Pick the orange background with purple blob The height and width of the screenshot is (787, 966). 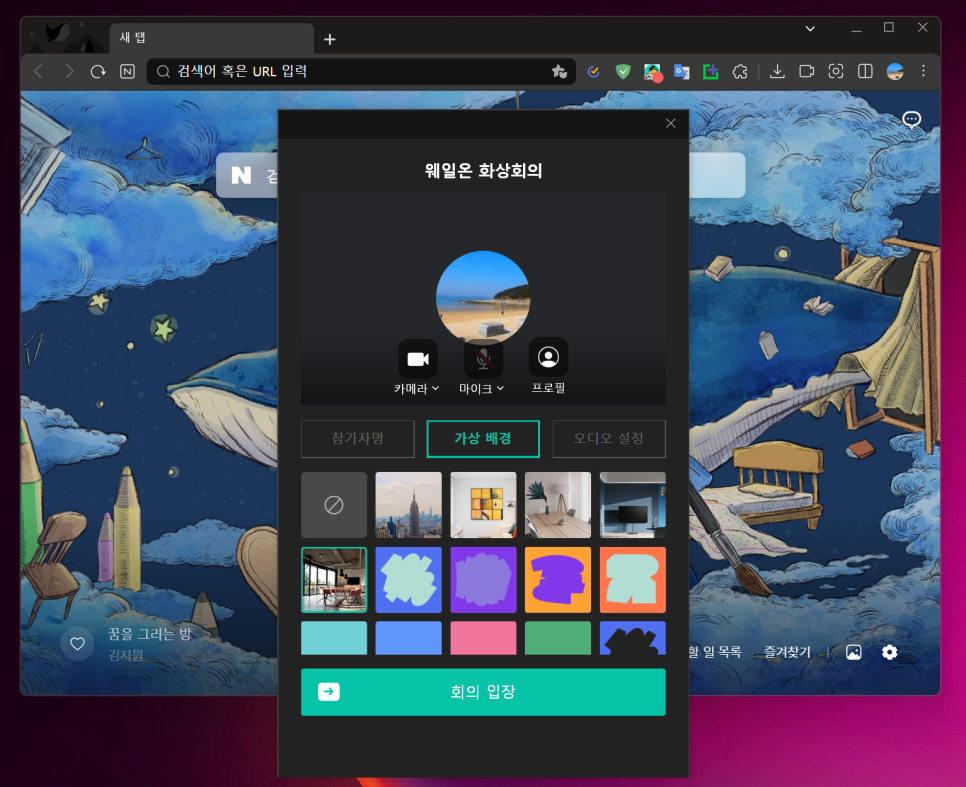(558, 580)
